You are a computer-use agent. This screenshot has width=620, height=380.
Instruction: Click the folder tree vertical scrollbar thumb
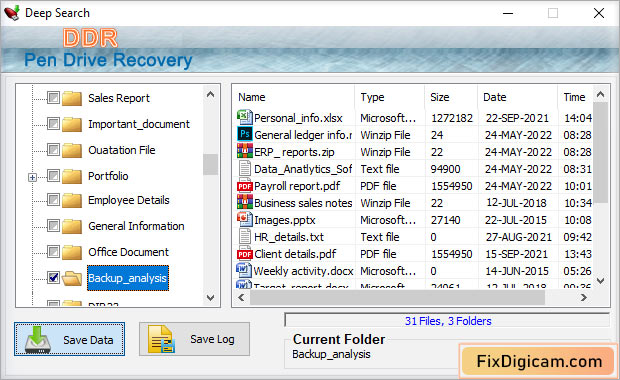(x=210, y=164)
